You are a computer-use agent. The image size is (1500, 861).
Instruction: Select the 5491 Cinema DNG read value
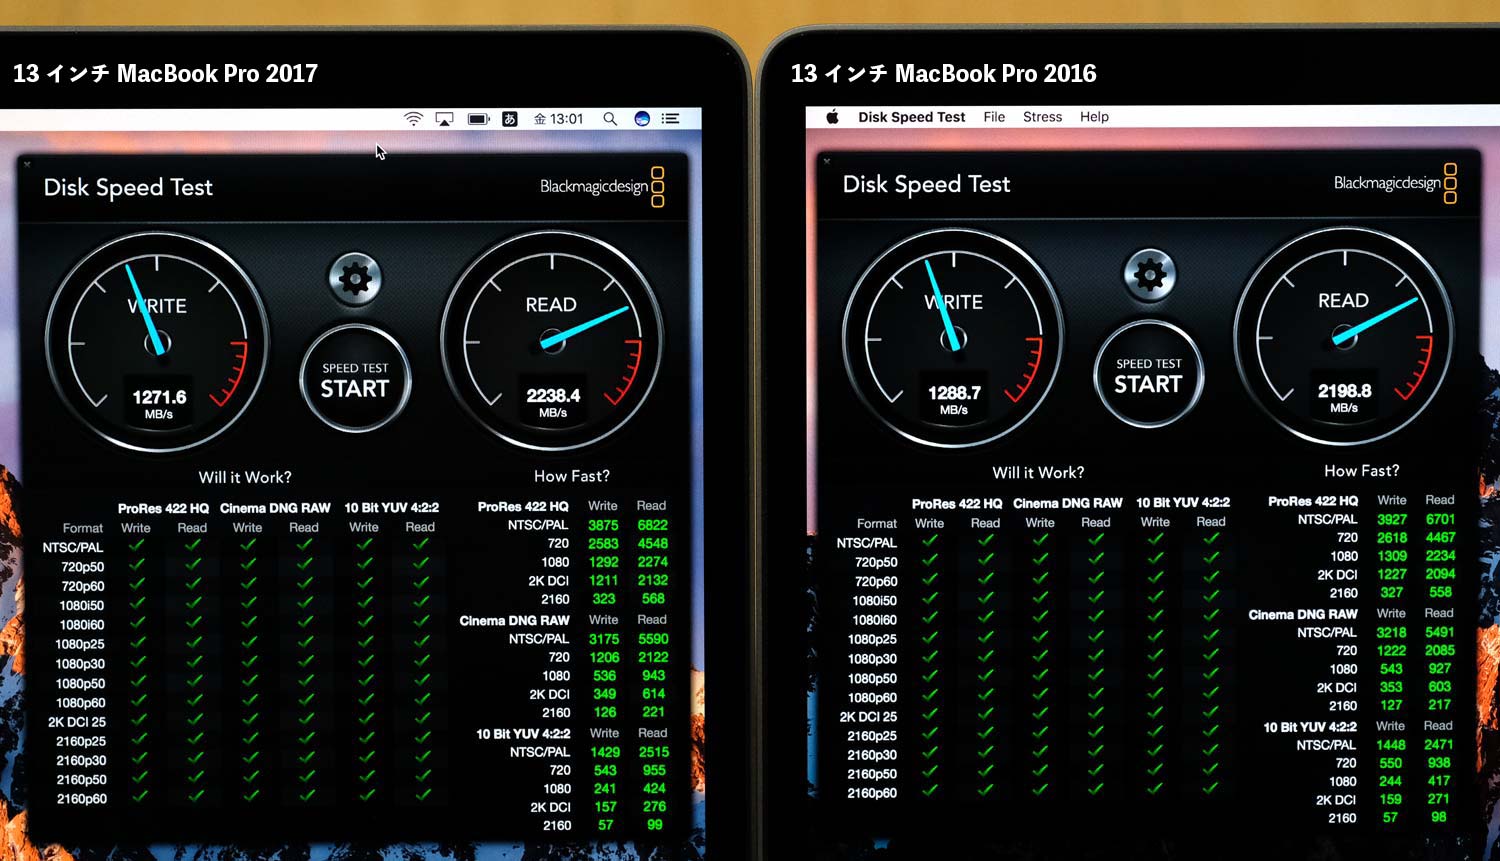coord(1439,632)
